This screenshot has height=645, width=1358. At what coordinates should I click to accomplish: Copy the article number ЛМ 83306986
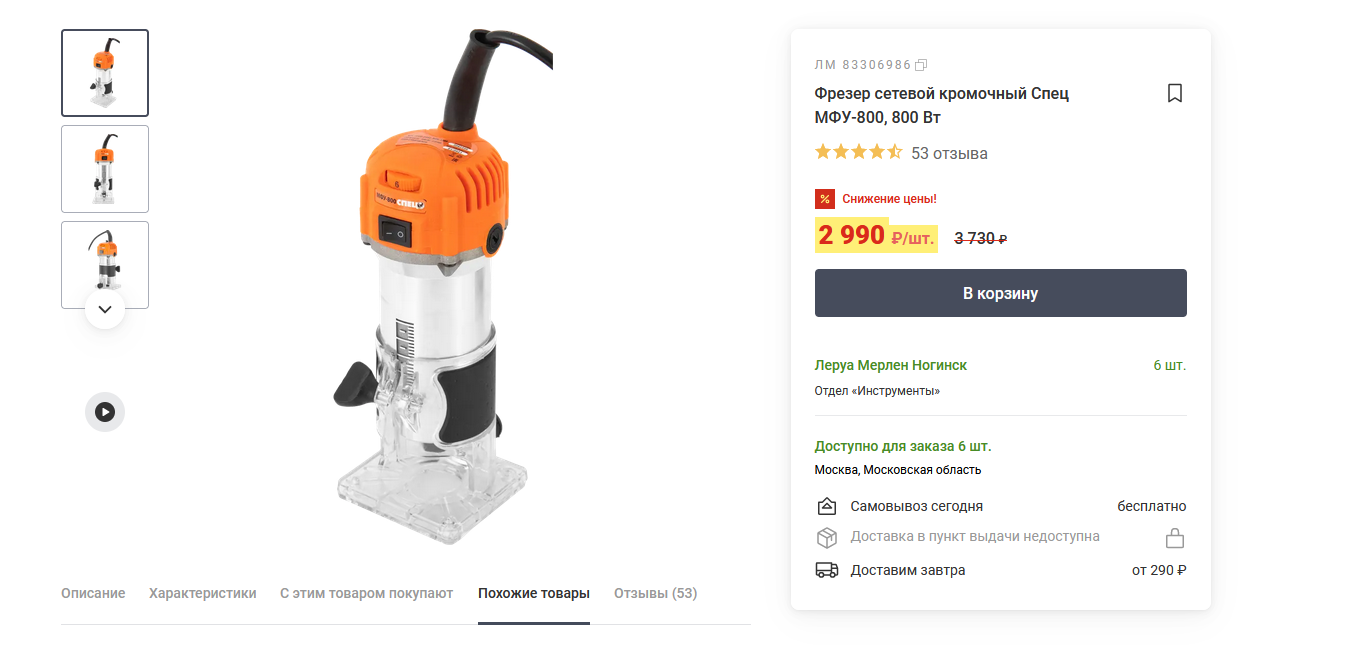(922, 65)
